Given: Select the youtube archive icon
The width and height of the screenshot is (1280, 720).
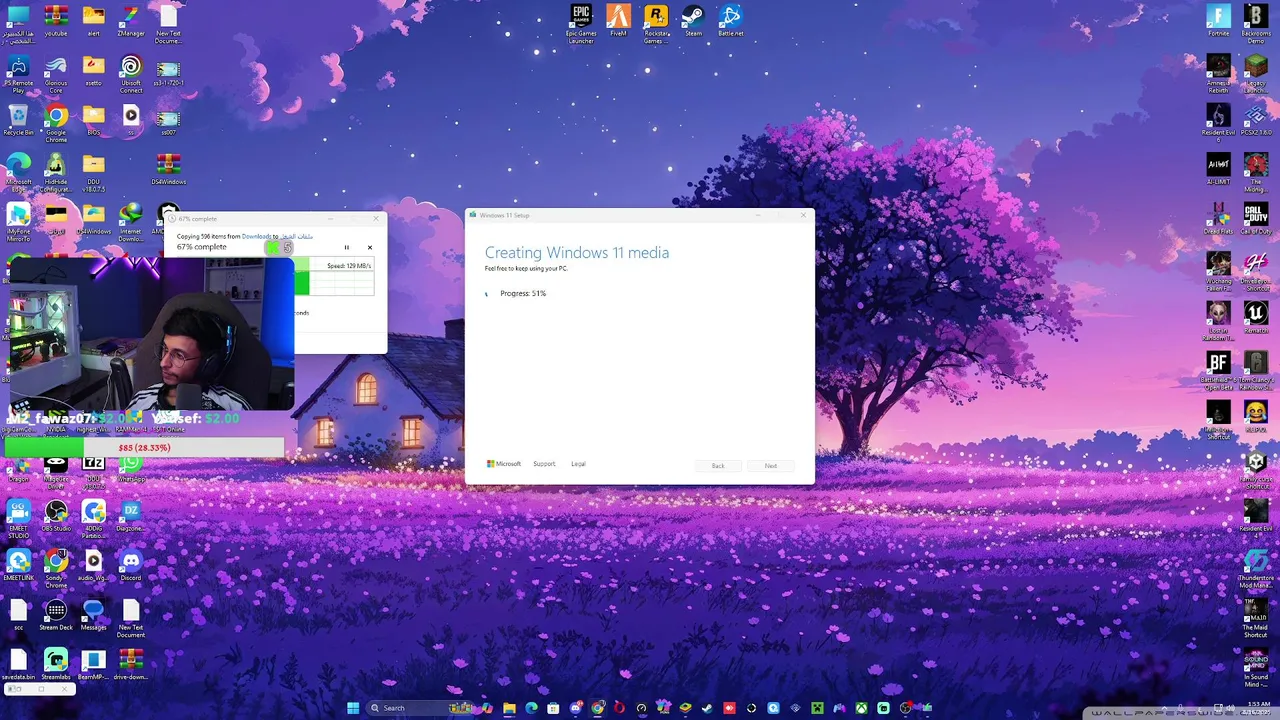Looking at the screenshot, I should 56,21.
